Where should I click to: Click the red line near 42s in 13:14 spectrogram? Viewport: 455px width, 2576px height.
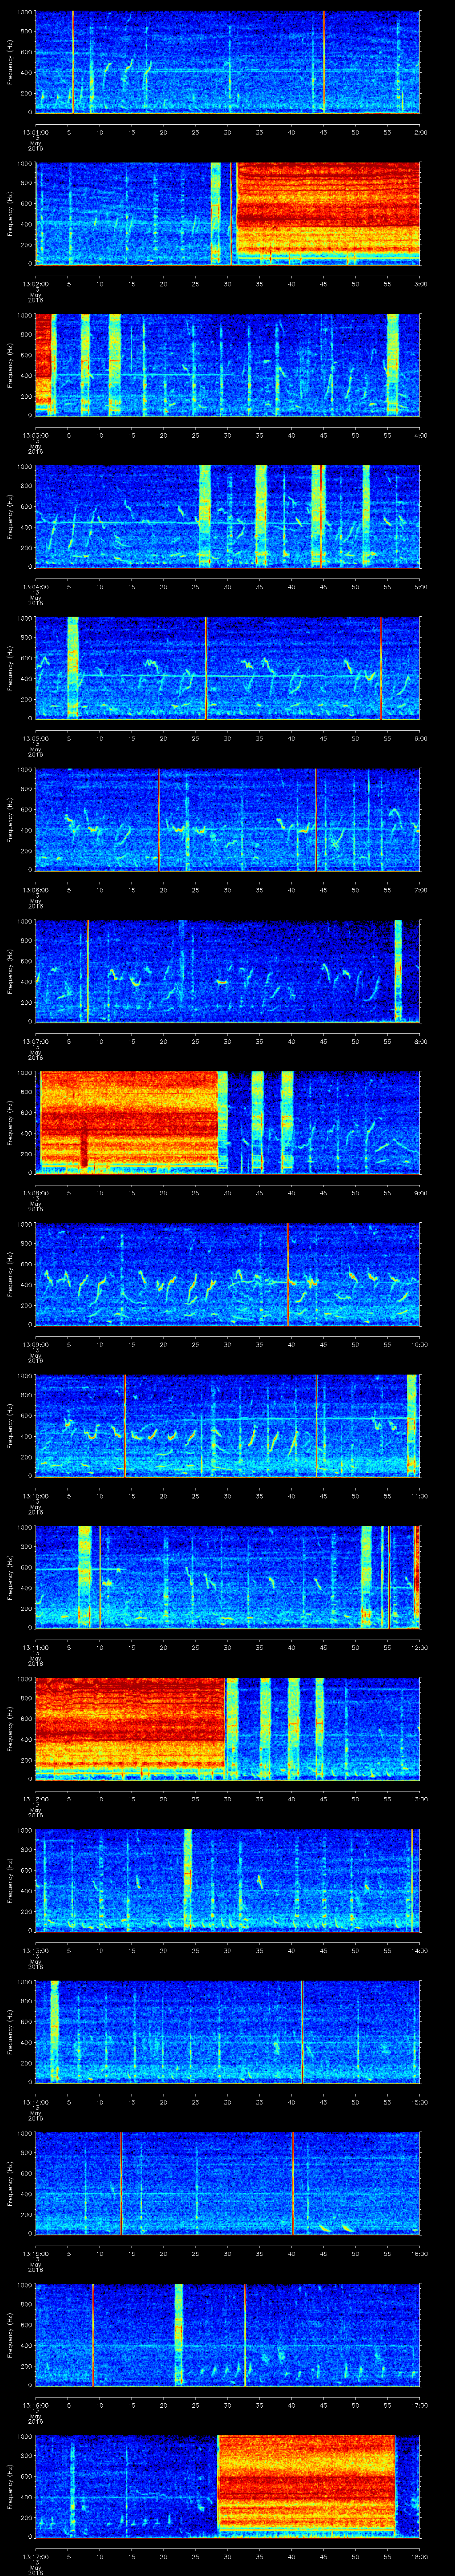pos(302,2030)
